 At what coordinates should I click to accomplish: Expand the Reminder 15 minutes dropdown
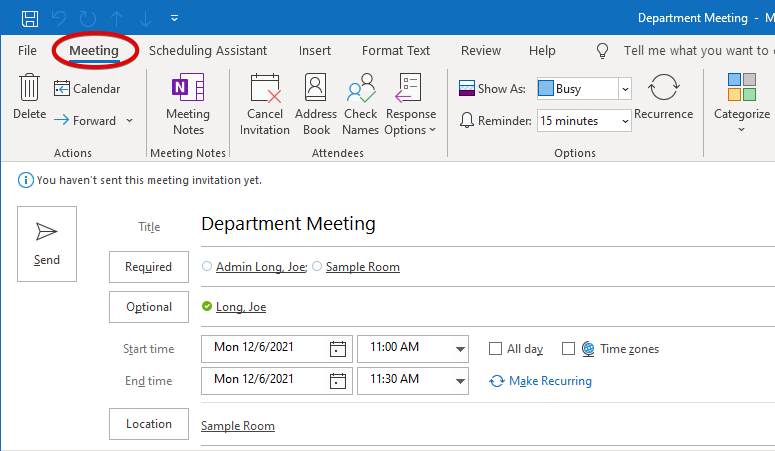click(625, 121)
